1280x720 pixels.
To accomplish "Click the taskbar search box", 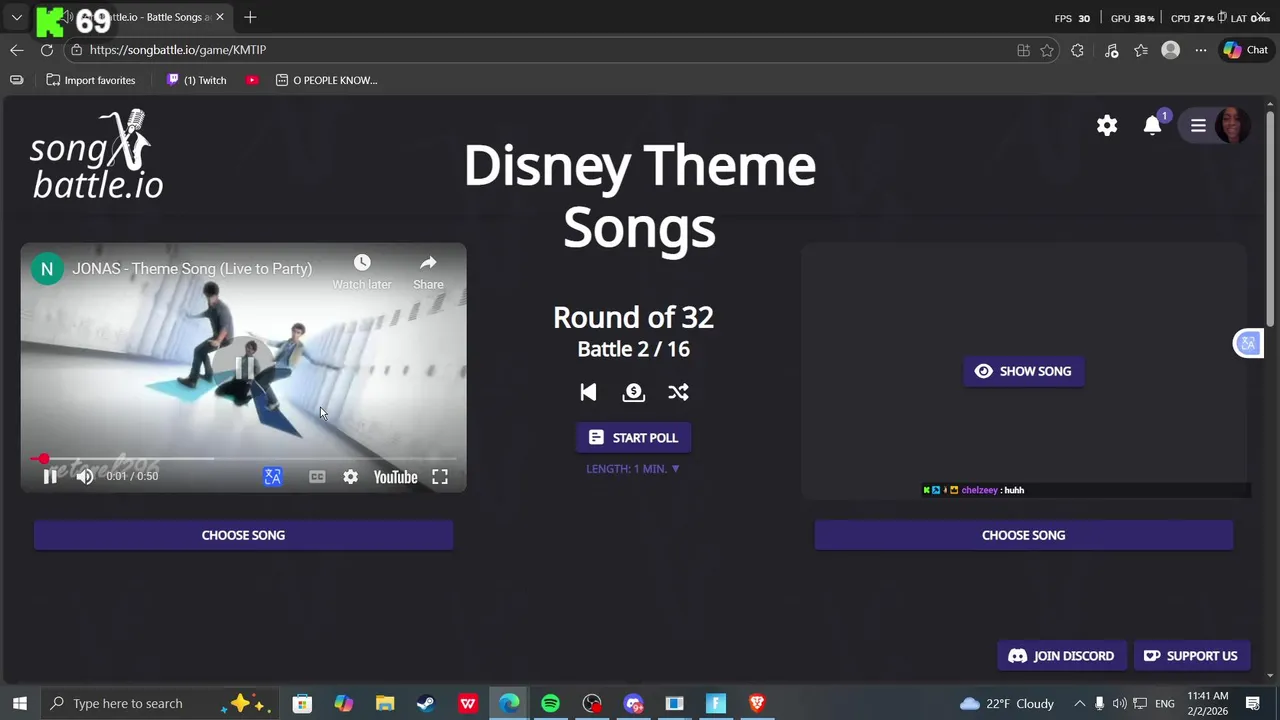I will pyautogui.click(x=161, y=703).
